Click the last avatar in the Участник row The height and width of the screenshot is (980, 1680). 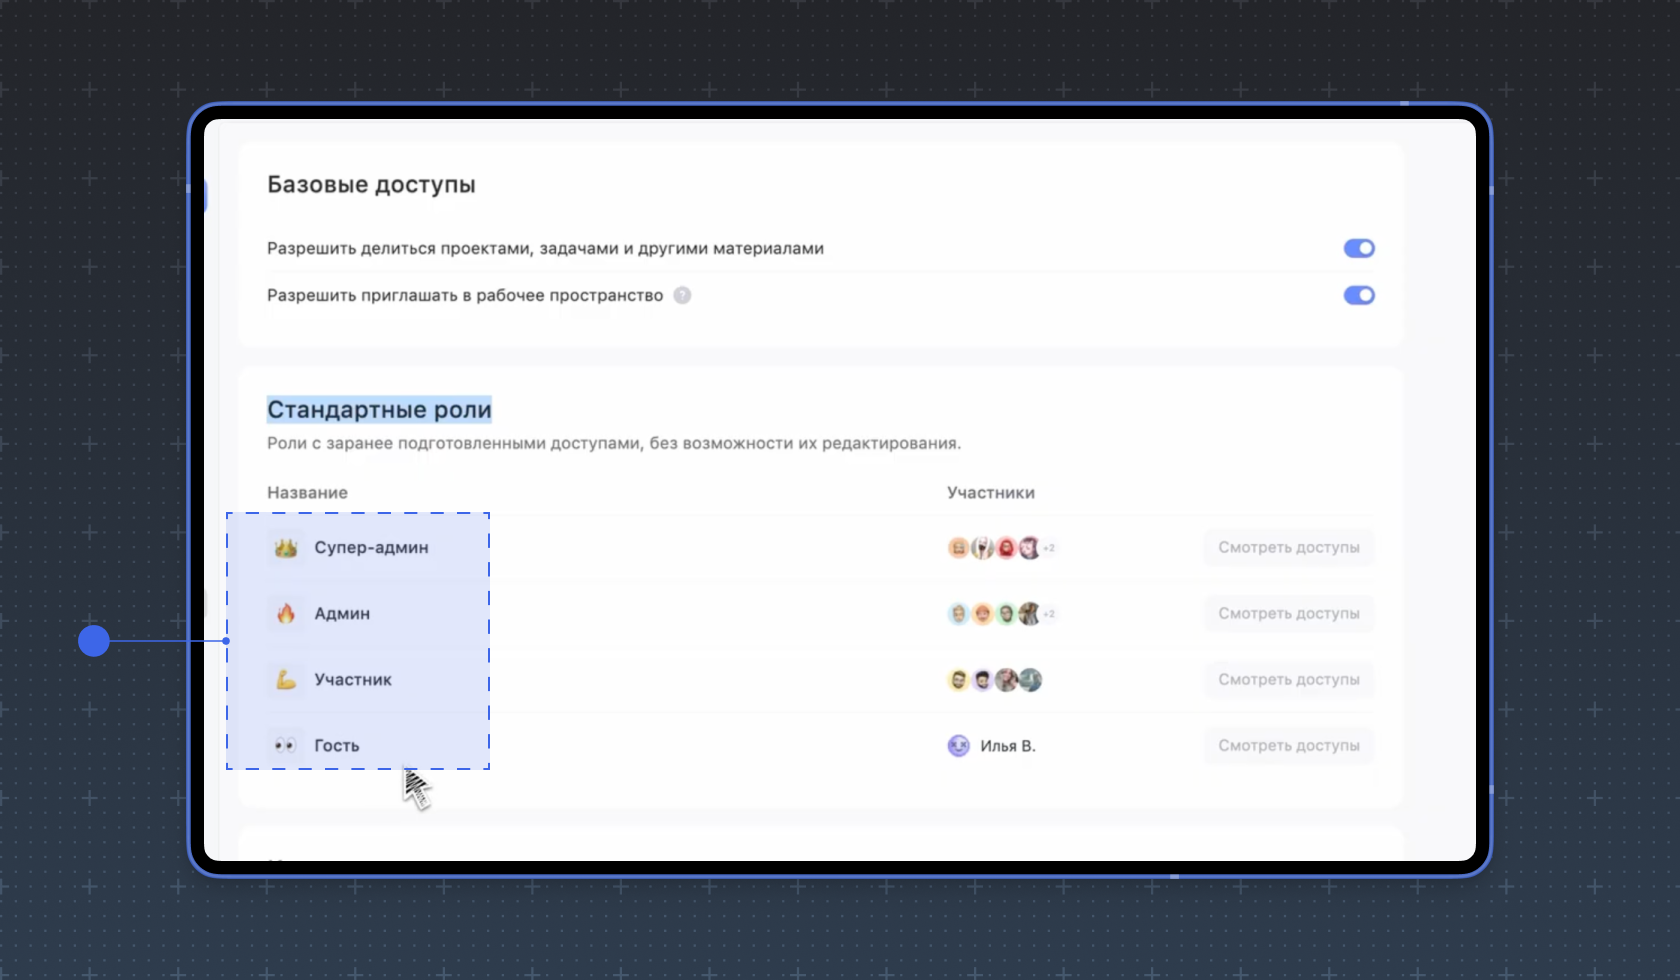click(x=1032, y=679)
